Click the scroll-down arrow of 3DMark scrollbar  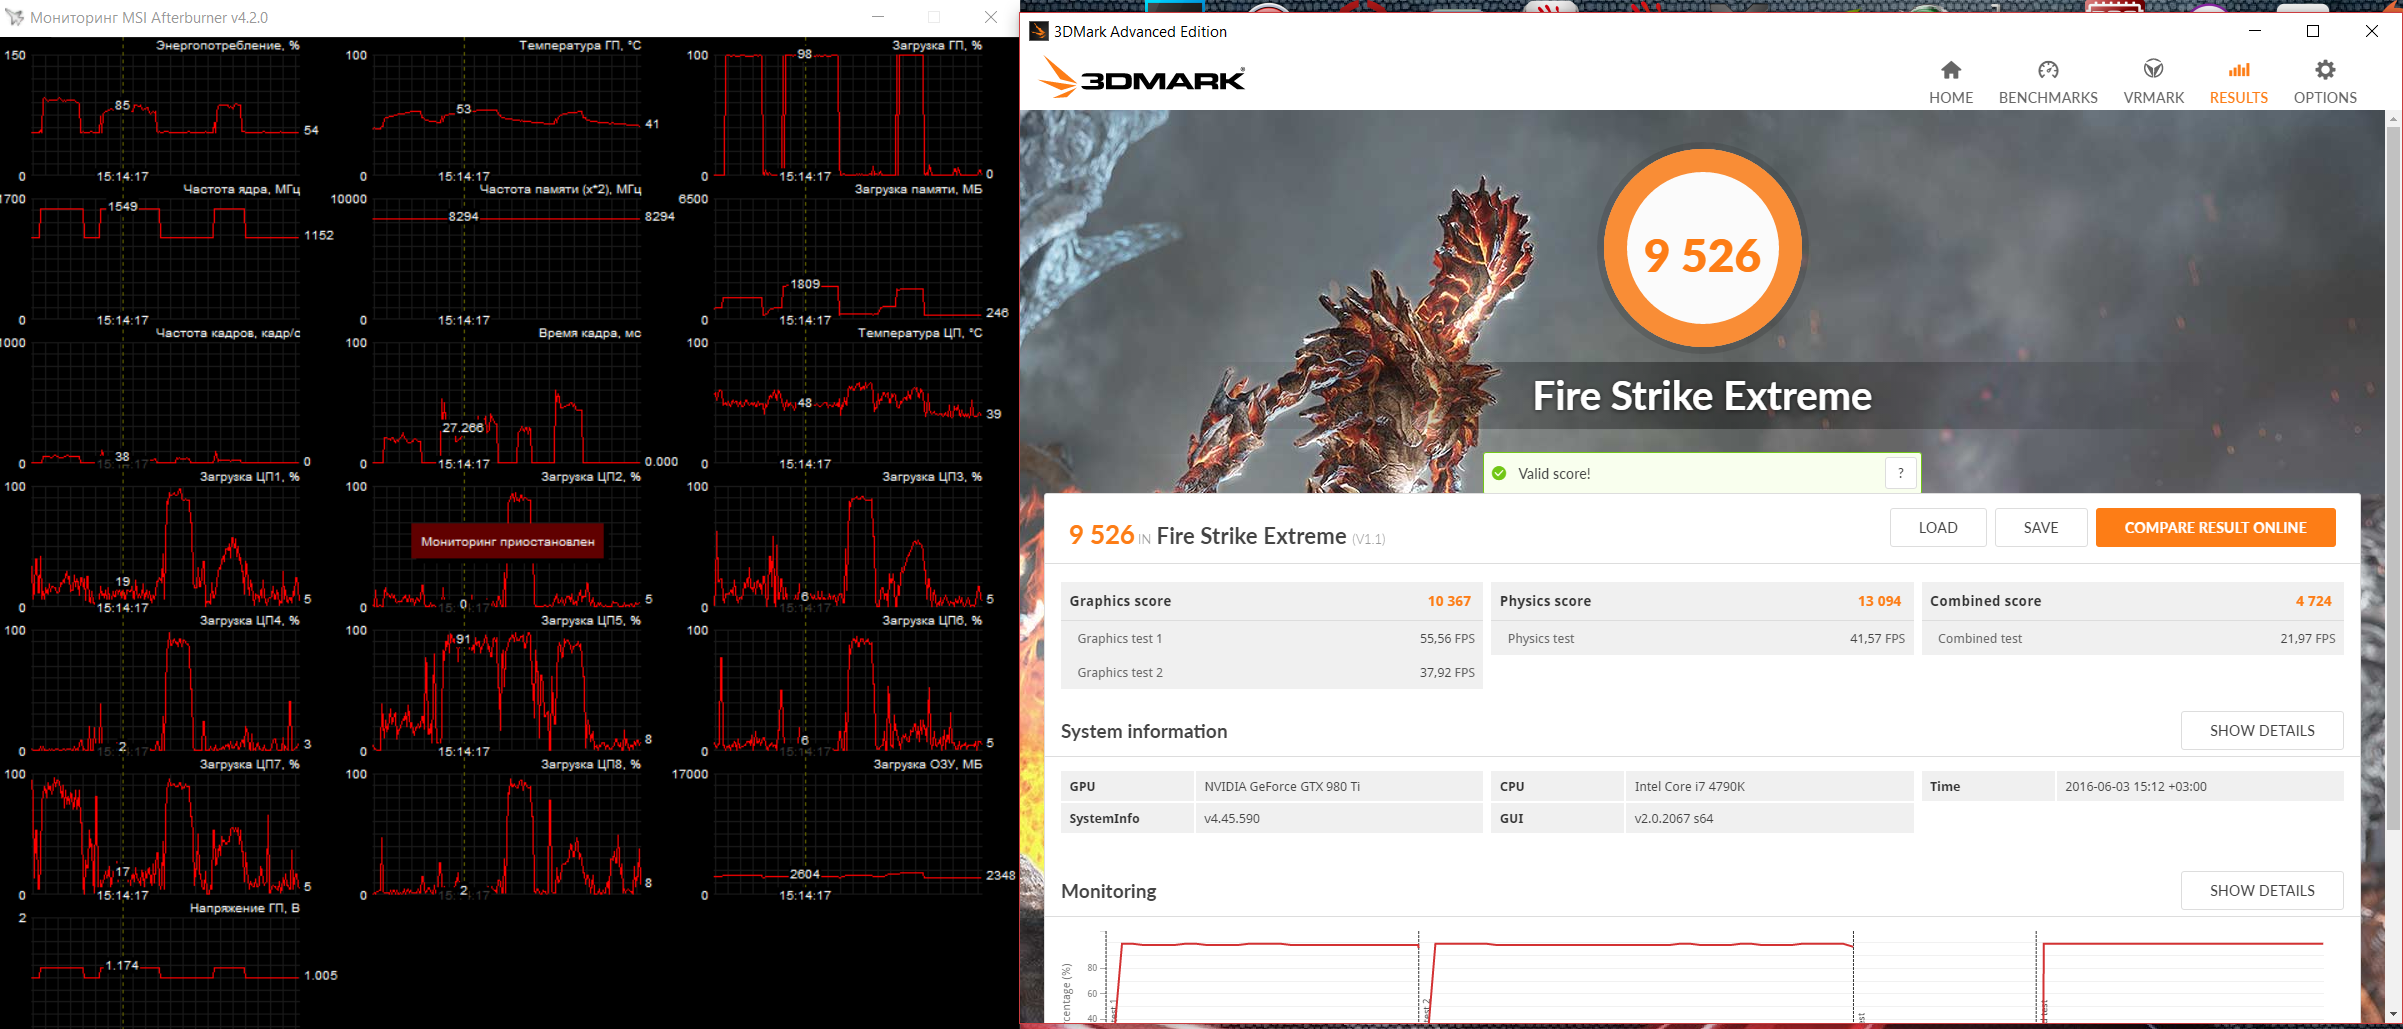(x=2393, y=1015)
